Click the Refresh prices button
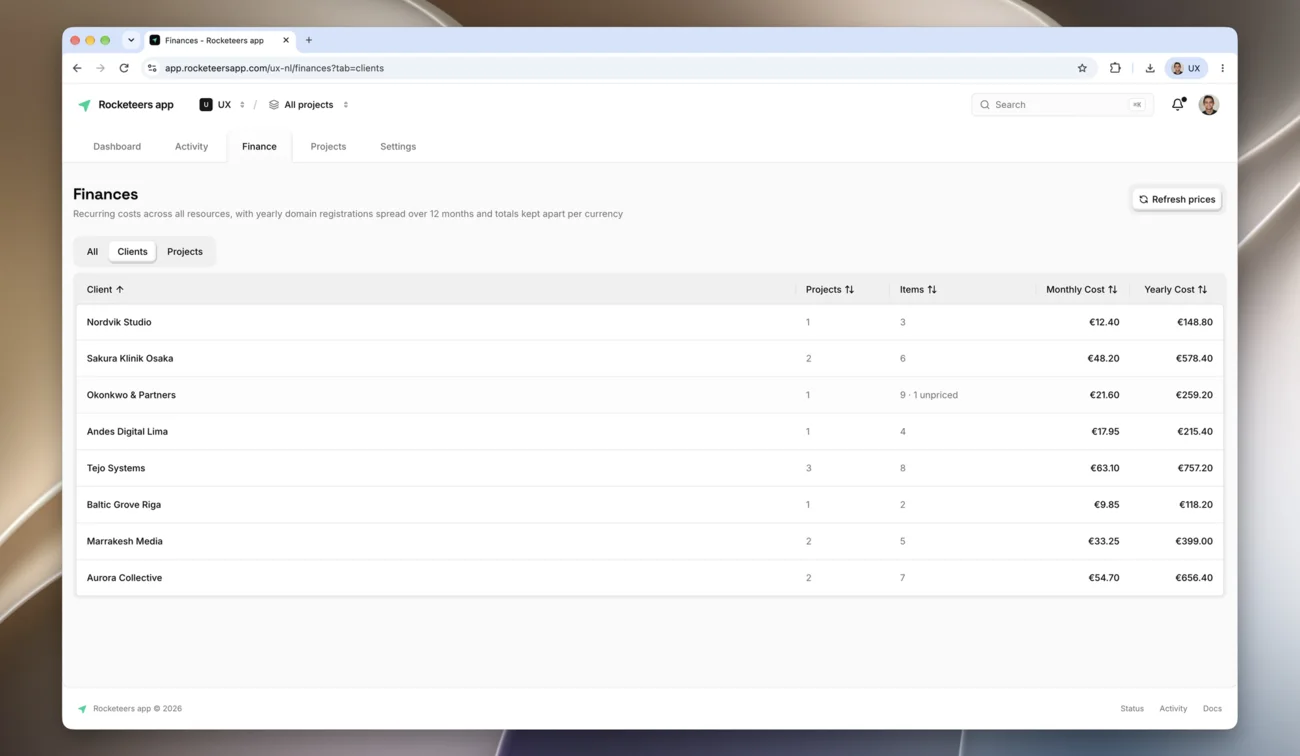The image size is (1300, 756). 1177,199
